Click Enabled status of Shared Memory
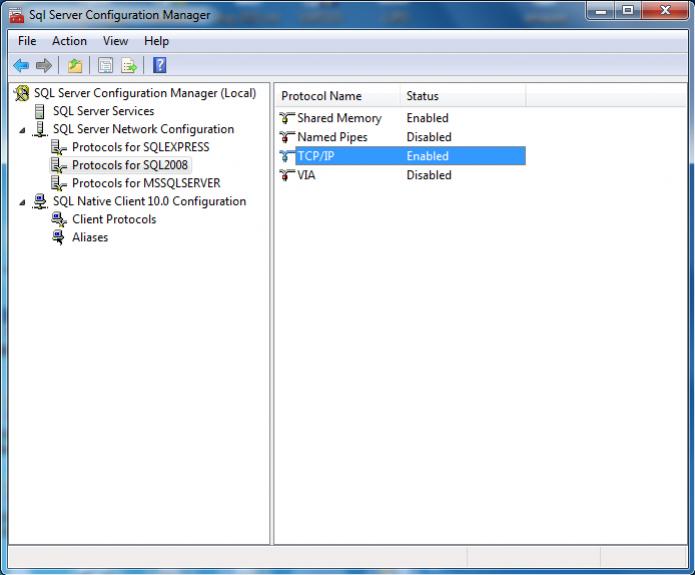Viewport: 695px width, 575px height. point(427,118)
